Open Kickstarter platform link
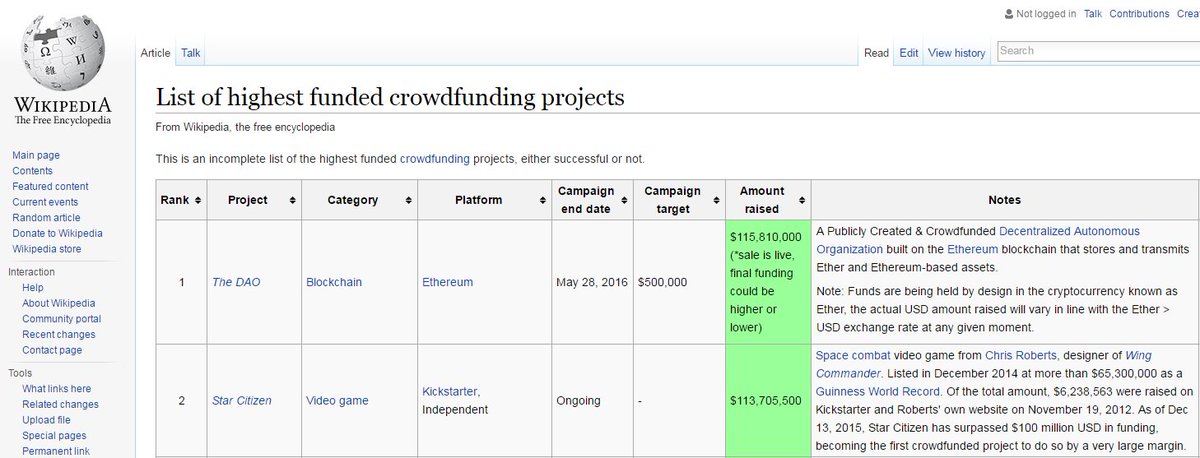The image size is (1200, 458). tap(451, 391)
